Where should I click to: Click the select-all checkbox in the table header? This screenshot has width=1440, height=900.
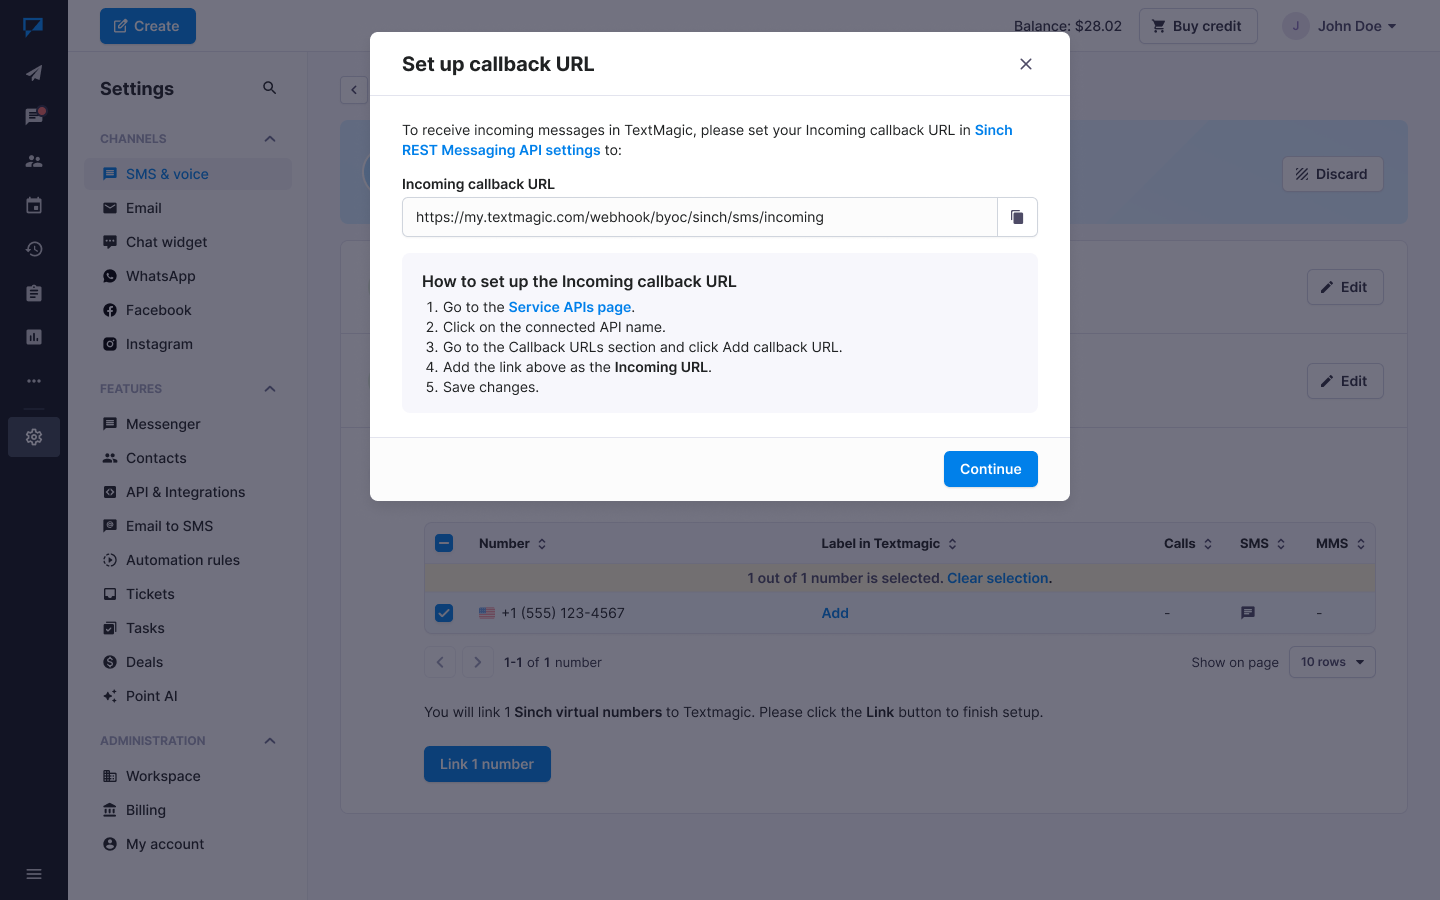point(443,543)
